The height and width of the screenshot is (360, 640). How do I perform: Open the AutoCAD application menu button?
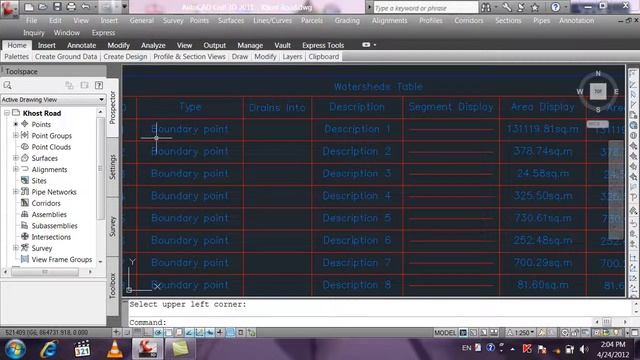[x=9, y=9]
